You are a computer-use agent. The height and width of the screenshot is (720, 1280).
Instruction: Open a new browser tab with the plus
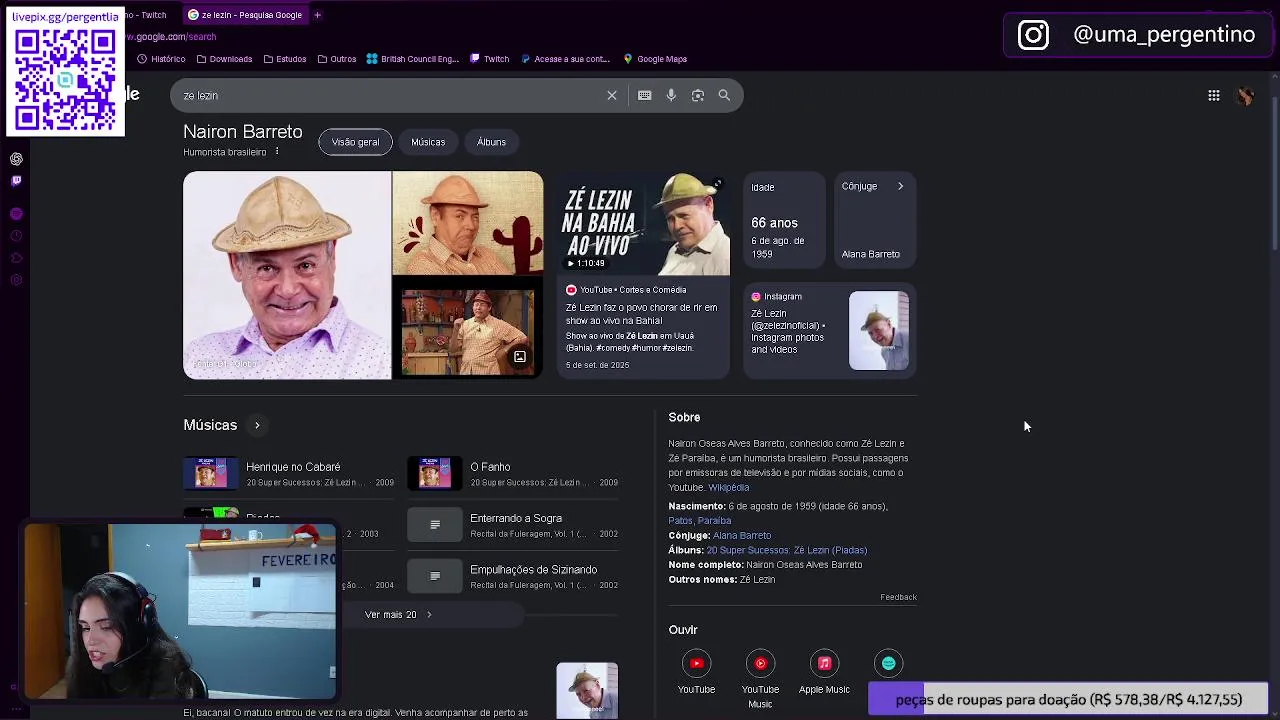tap(317, 15)
